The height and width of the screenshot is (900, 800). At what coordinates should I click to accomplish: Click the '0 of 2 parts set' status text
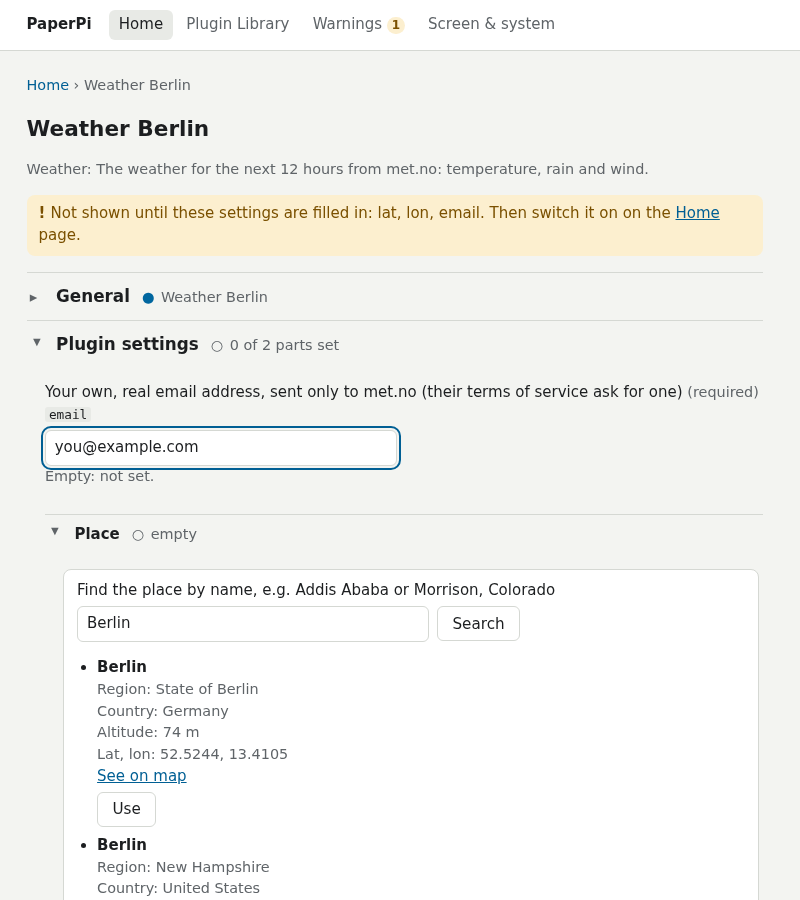pyautogui.click(x=285, y=346)
